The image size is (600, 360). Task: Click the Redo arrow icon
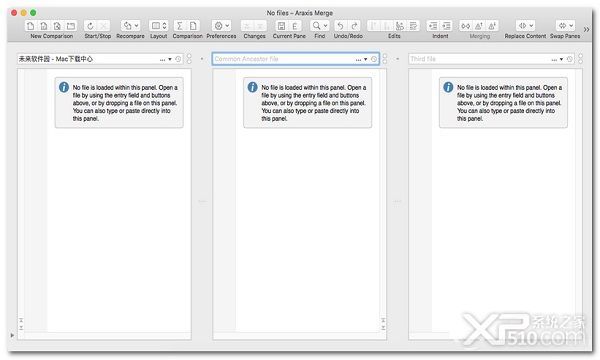coord(354,26)
